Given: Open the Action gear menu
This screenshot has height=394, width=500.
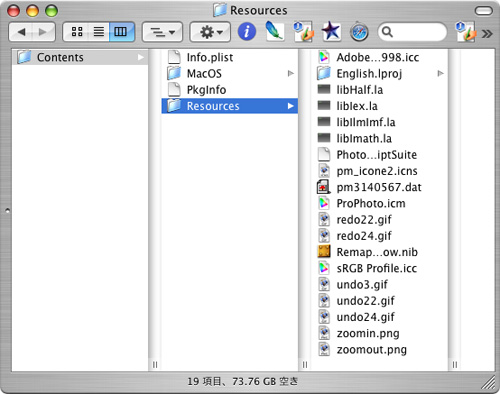Looking at the screenshot, I should (x=210, y=32).
